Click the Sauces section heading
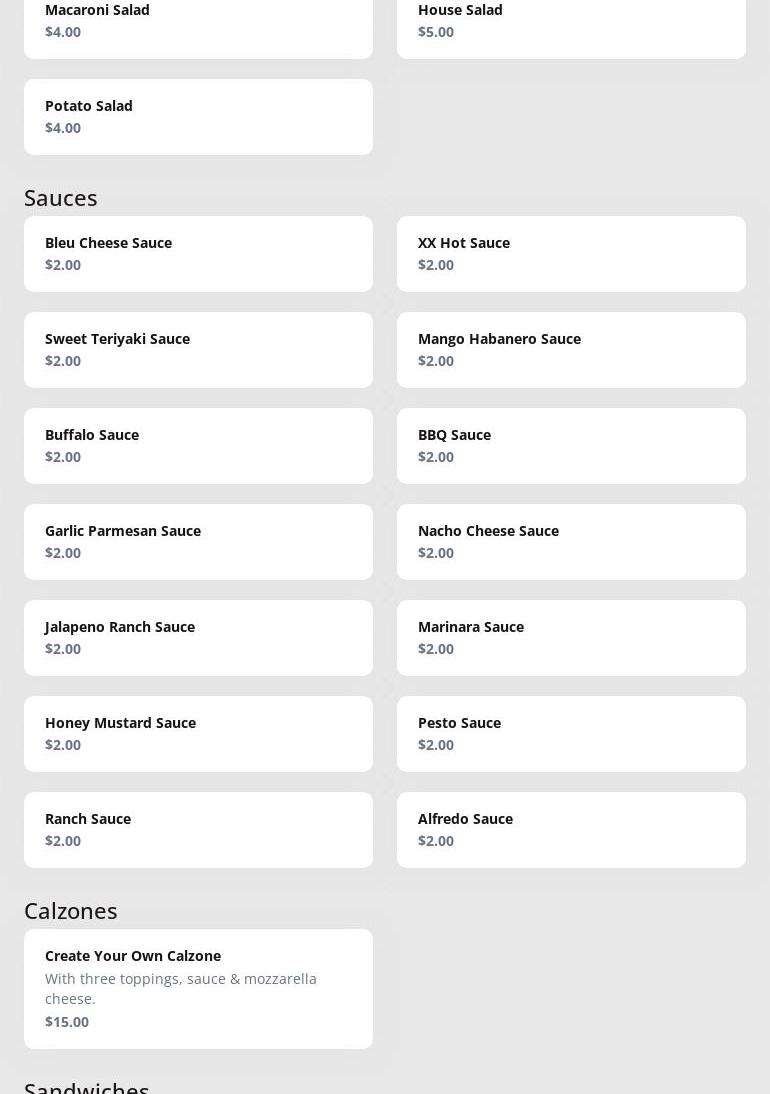The height and width of the screenshot is (1094, 770). tap(61, 198)
